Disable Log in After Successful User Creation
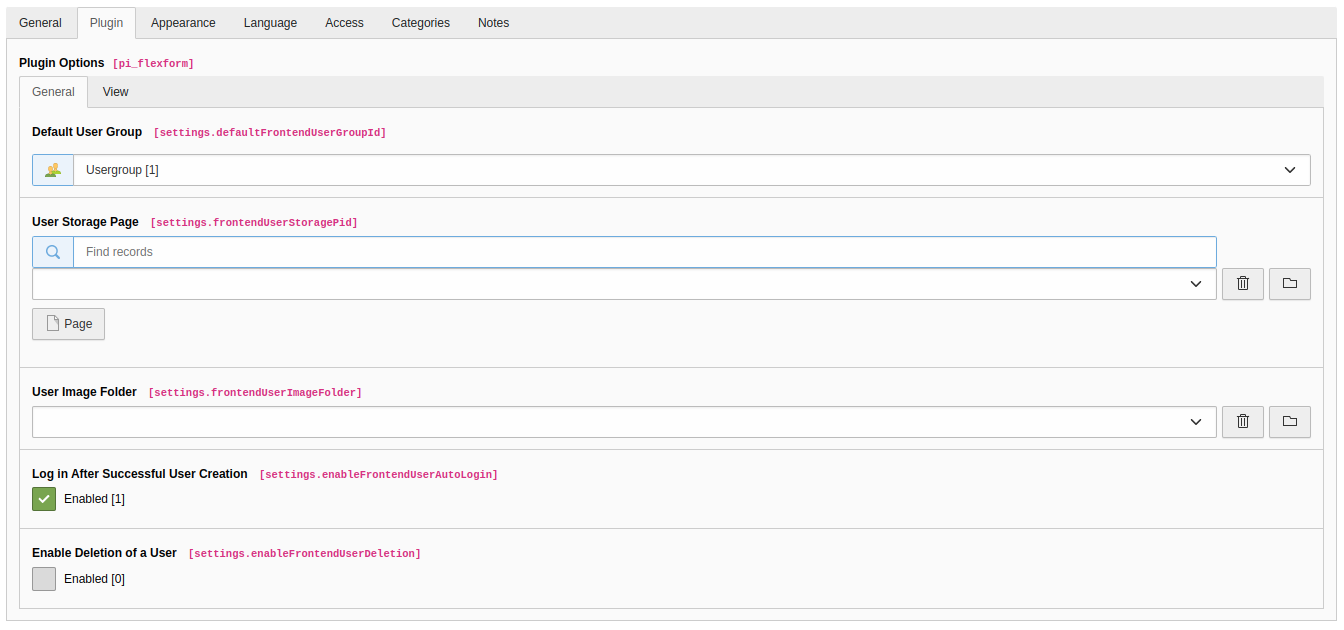This screenshot has height=630, width=1344. click(44, 499)
